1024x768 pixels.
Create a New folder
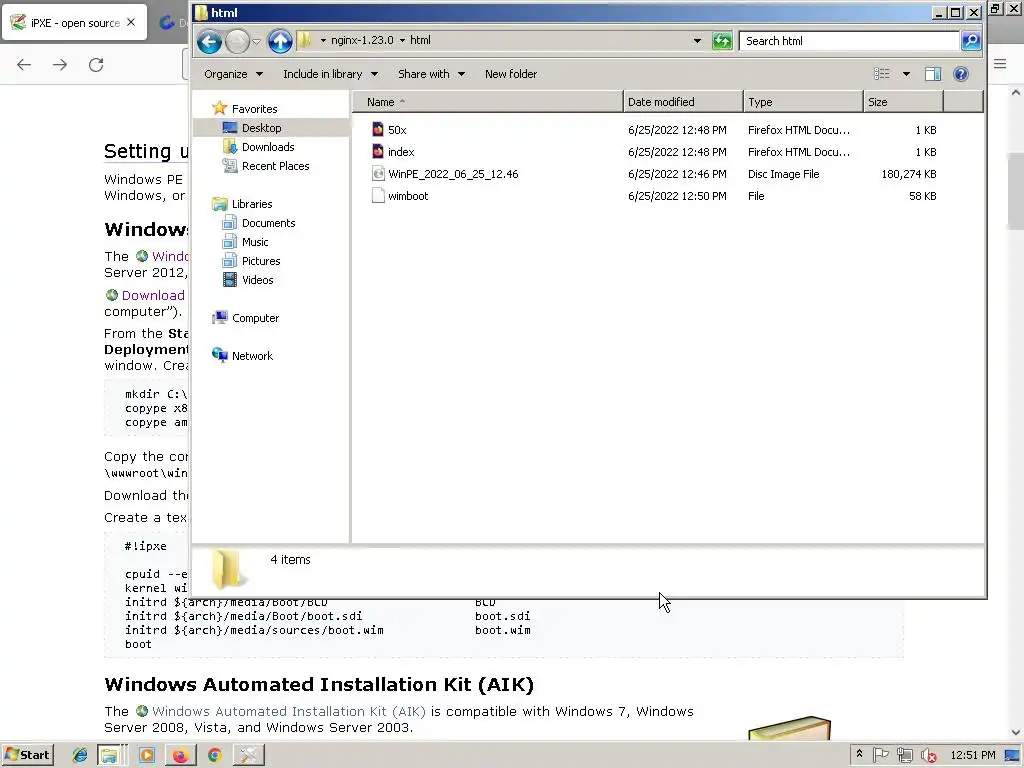(511, 74)
